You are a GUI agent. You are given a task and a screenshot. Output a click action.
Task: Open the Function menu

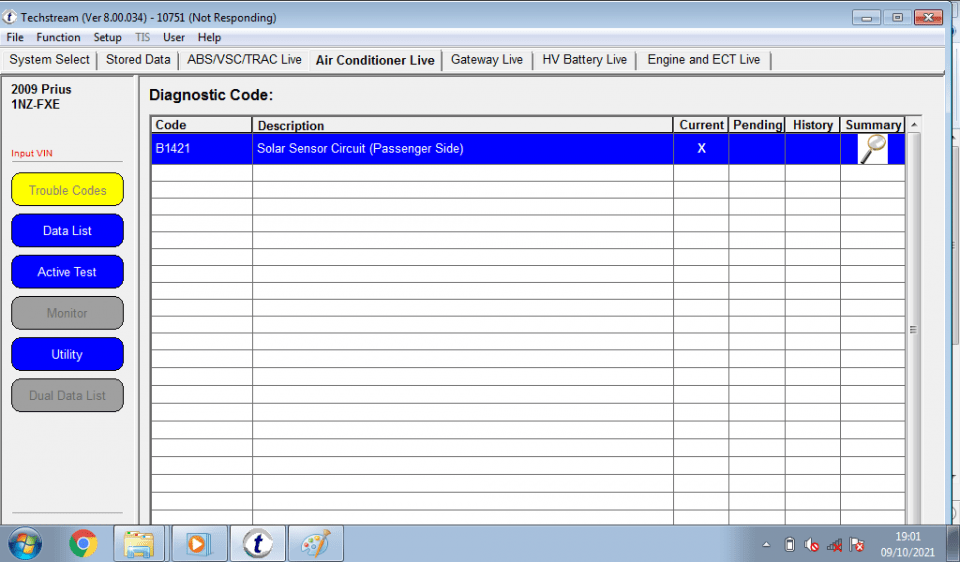[x=58, y=37]
